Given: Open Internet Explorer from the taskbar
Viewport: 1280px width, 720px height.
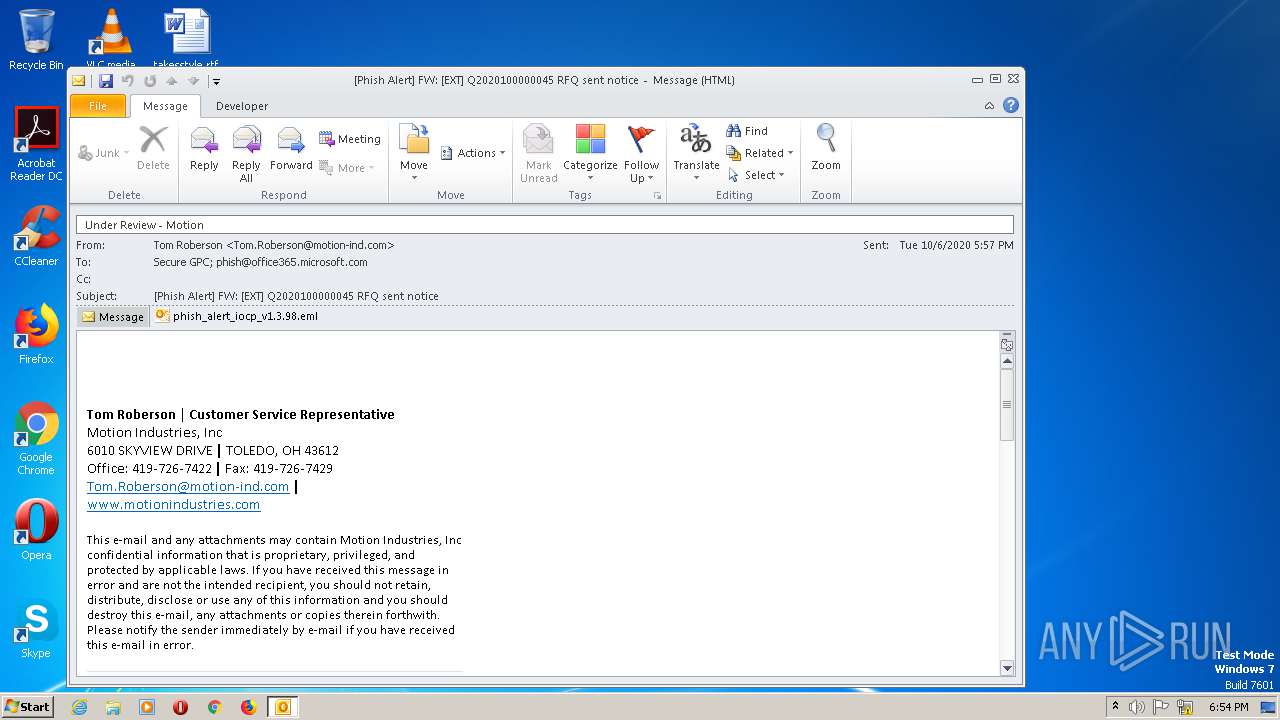Looking at the screenshot, I should 79,707.
